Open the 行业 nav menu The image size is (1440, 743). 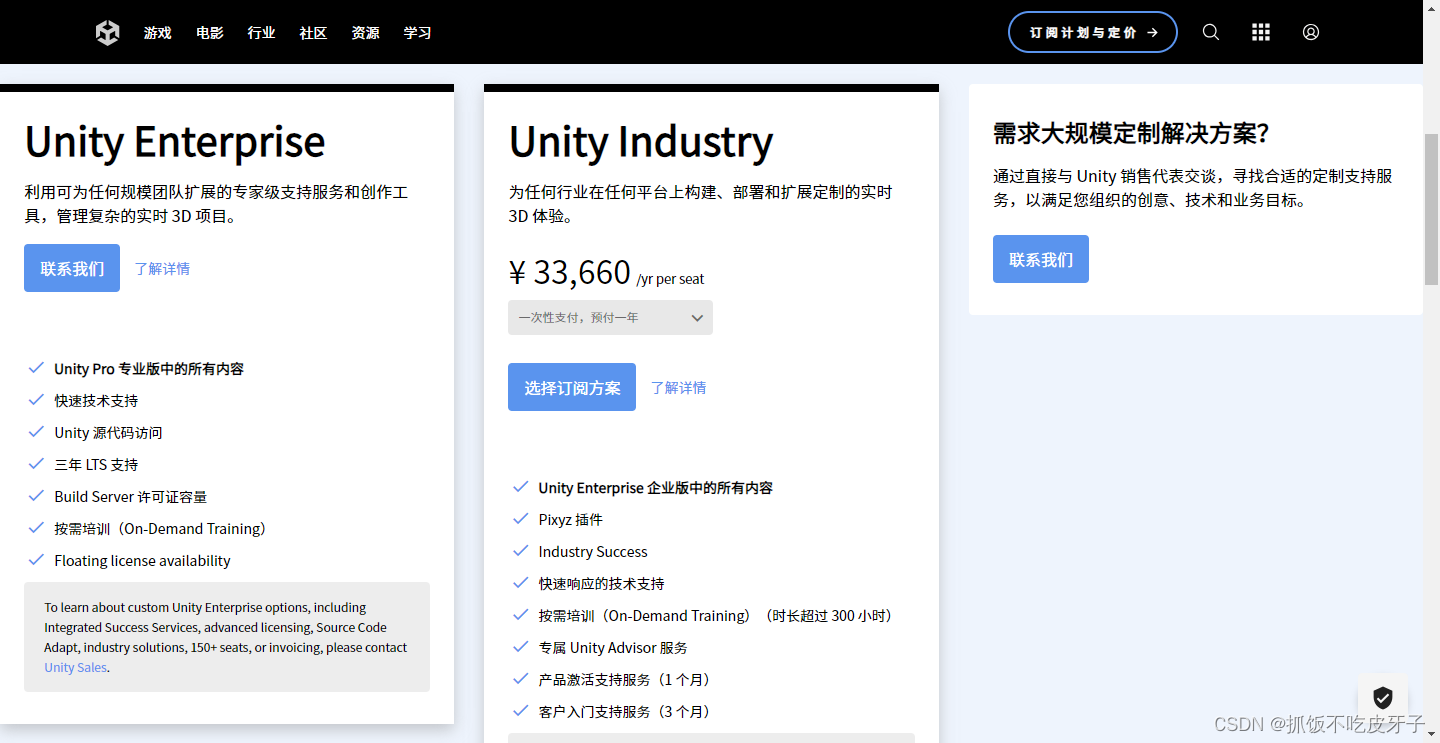pyautogui.click(x=262, y=33)
